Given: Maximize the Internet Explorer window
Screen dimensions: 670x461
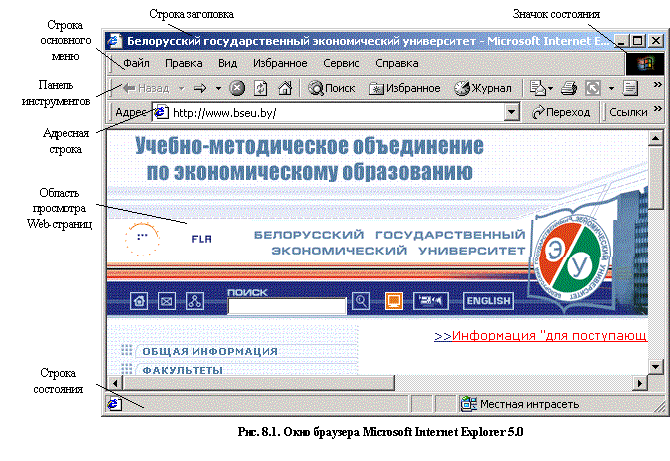Looking at the screenshot, I should tap(637, 41).
